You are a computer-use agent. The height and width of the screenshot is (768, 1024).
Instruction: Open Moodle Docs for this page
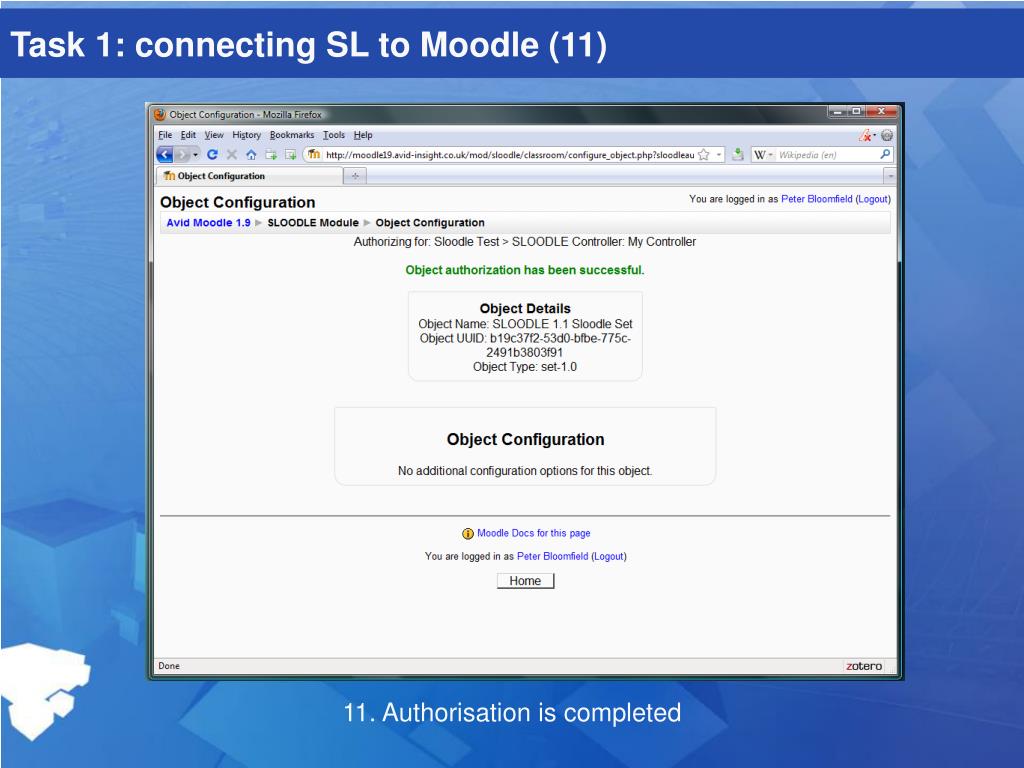pyautogui.click(x=534, y=533)
